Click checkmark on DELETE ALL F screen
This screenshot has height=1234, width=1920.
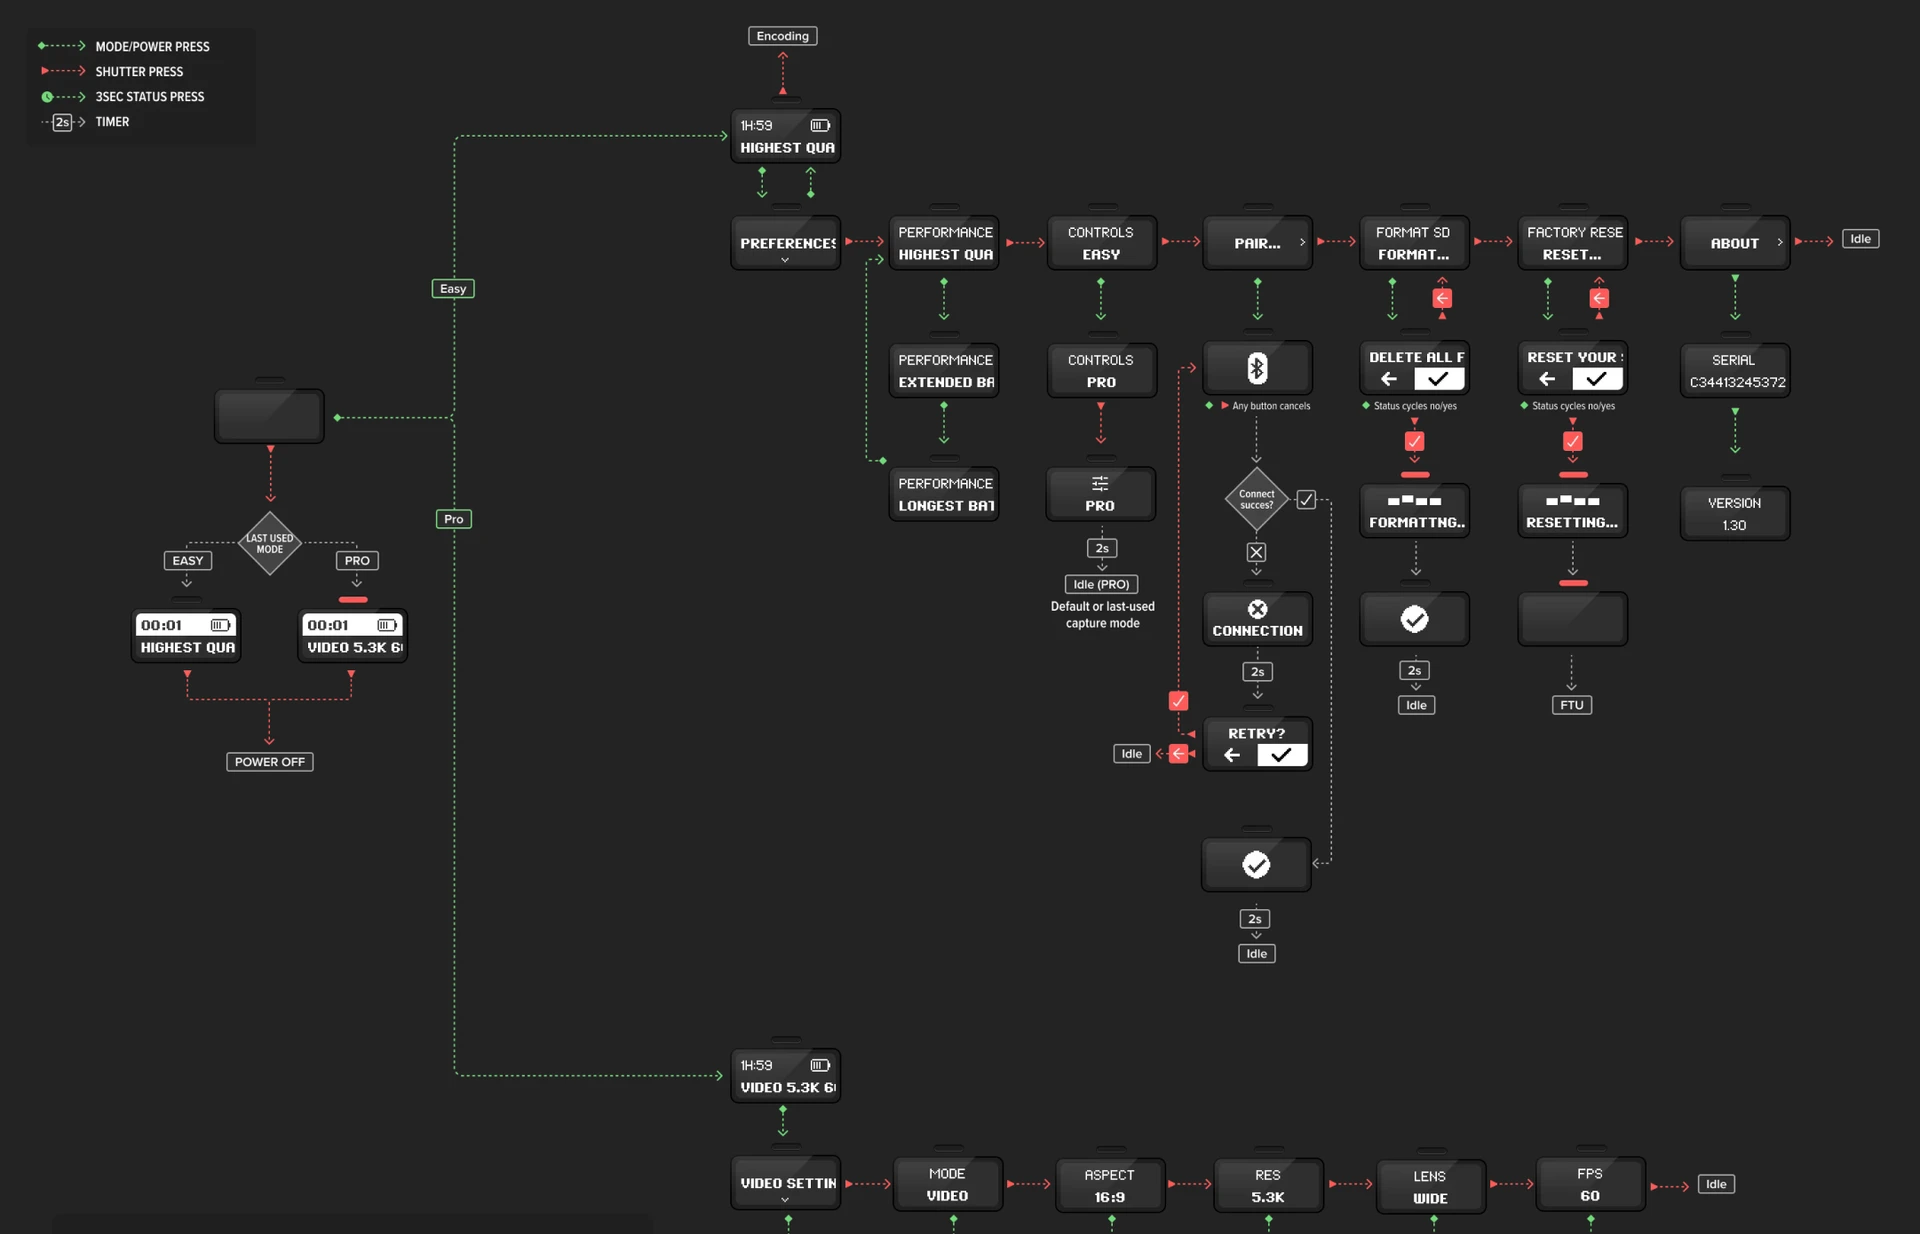point(1439,379)
